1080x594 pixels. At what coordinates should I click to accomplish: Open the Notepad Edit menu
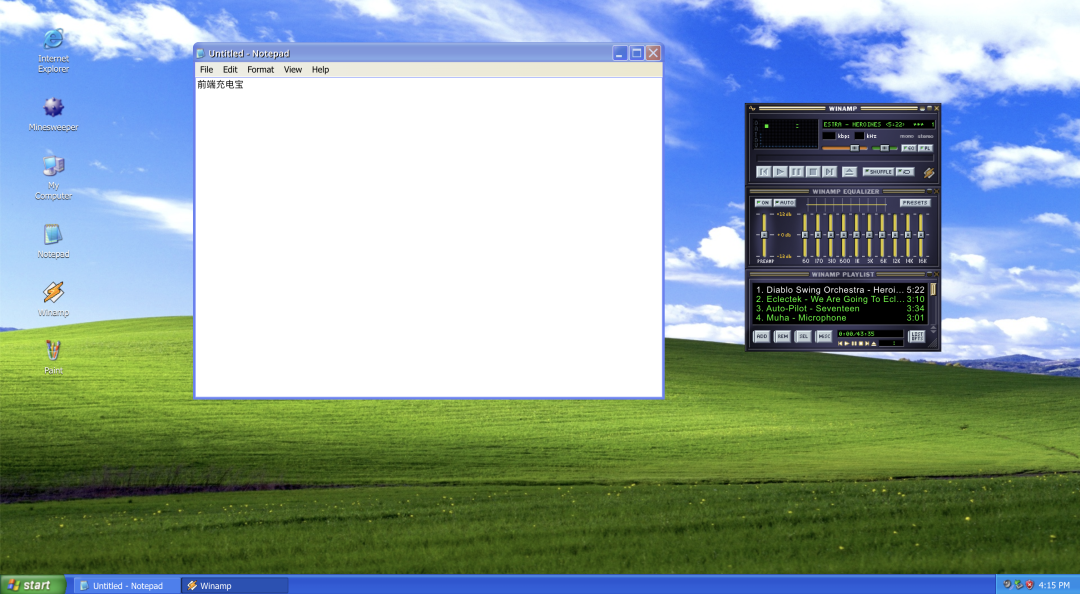pos(230,70)
